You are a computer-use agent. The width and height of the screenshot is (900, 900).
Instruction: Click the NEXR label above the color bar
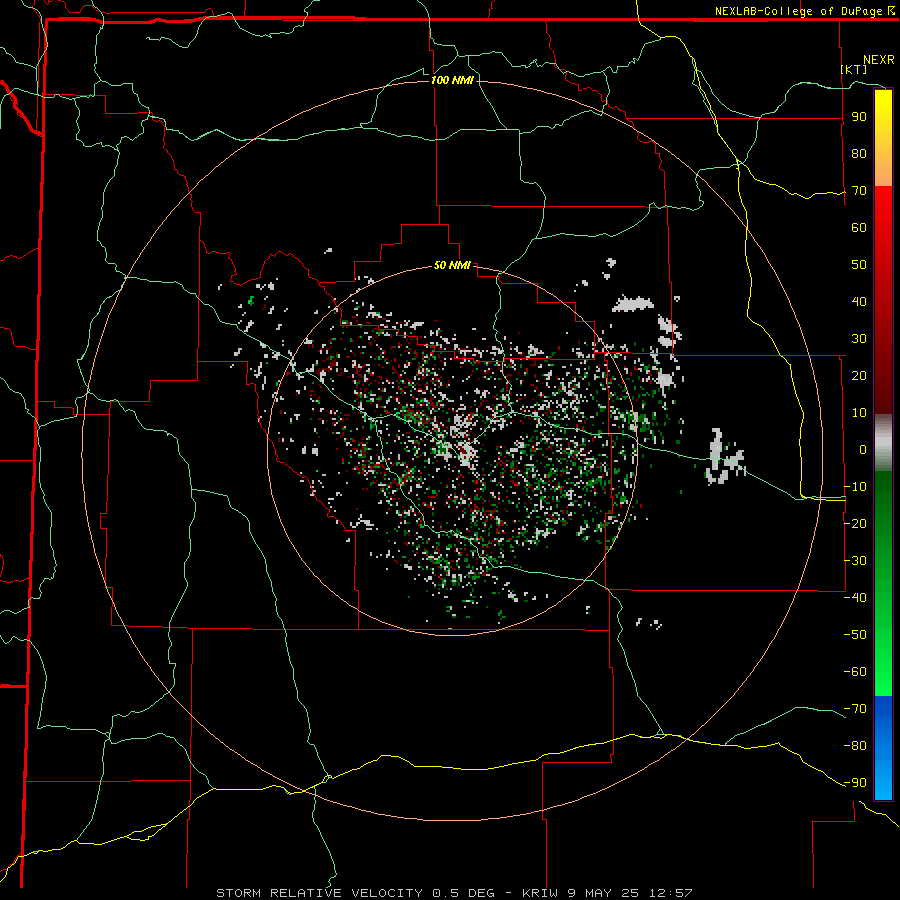[879, 60]
